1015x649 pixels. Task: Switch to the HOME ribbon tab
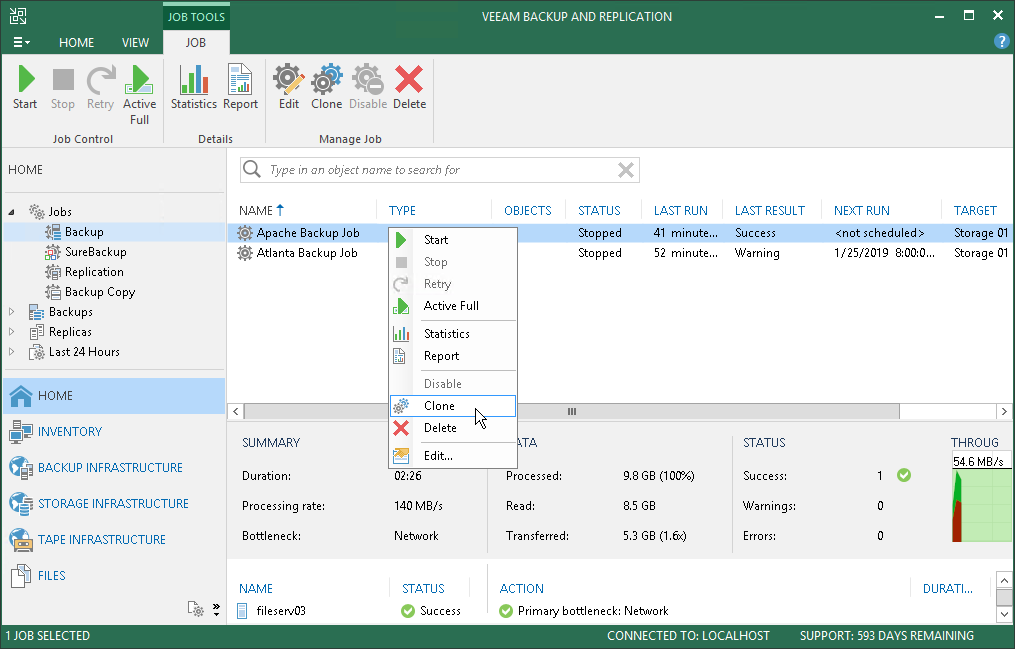pyautogui.click(x=76, y=42)
